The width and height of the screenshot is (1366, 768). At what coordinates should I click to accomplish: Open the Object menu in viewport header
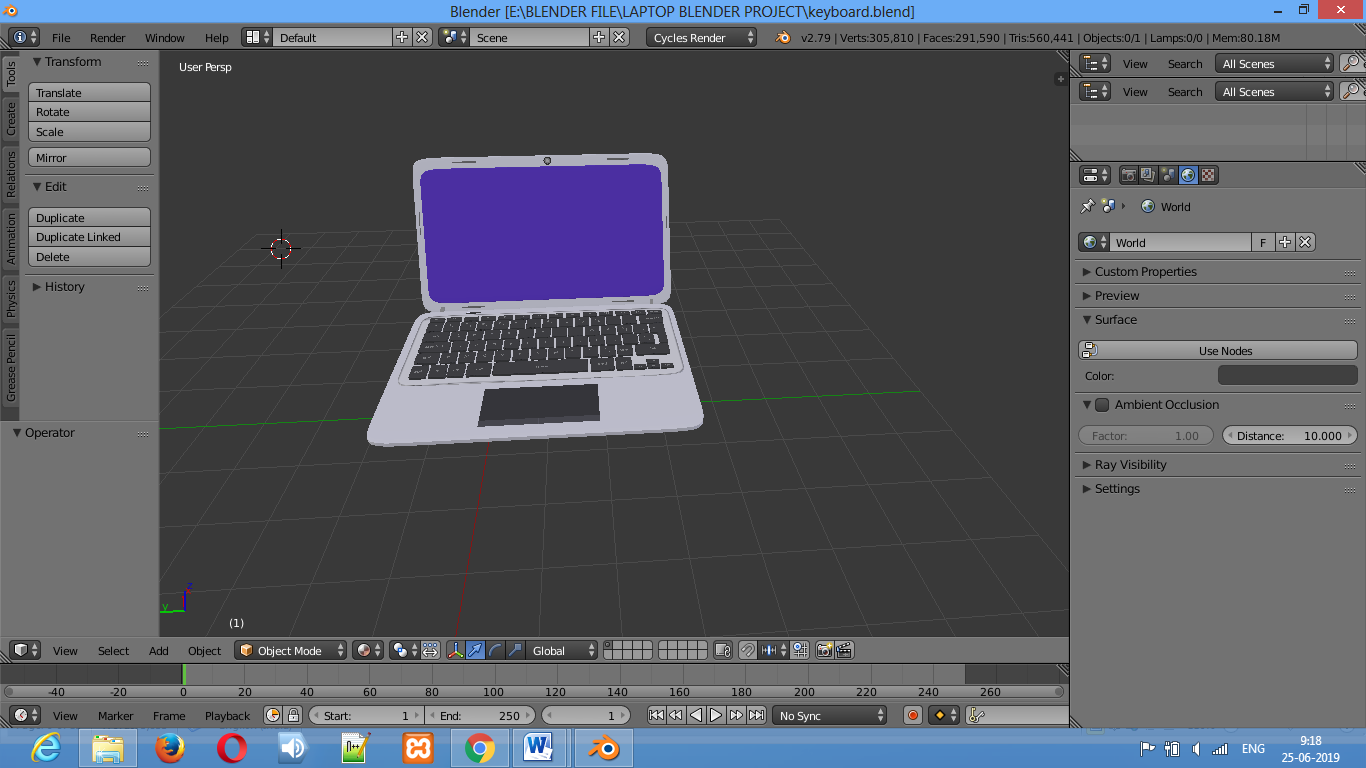(204, 650)
